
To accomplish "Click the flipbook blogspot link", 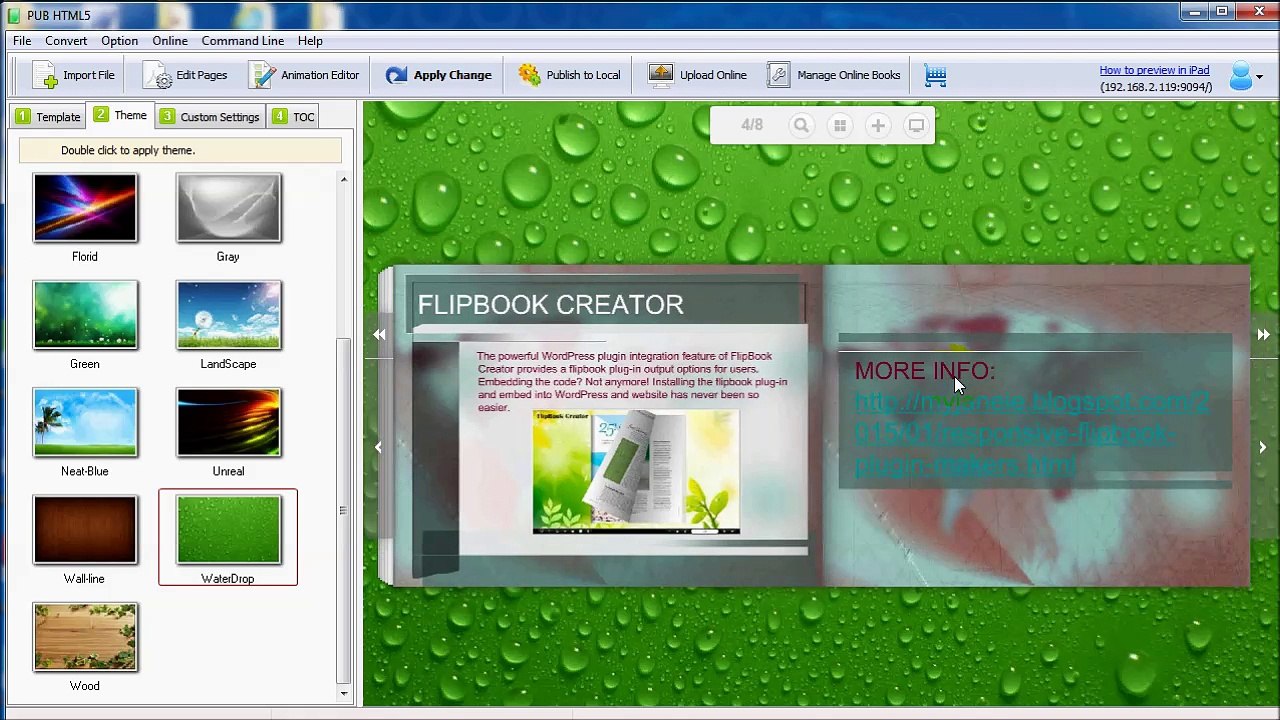I will [1032, 434].
